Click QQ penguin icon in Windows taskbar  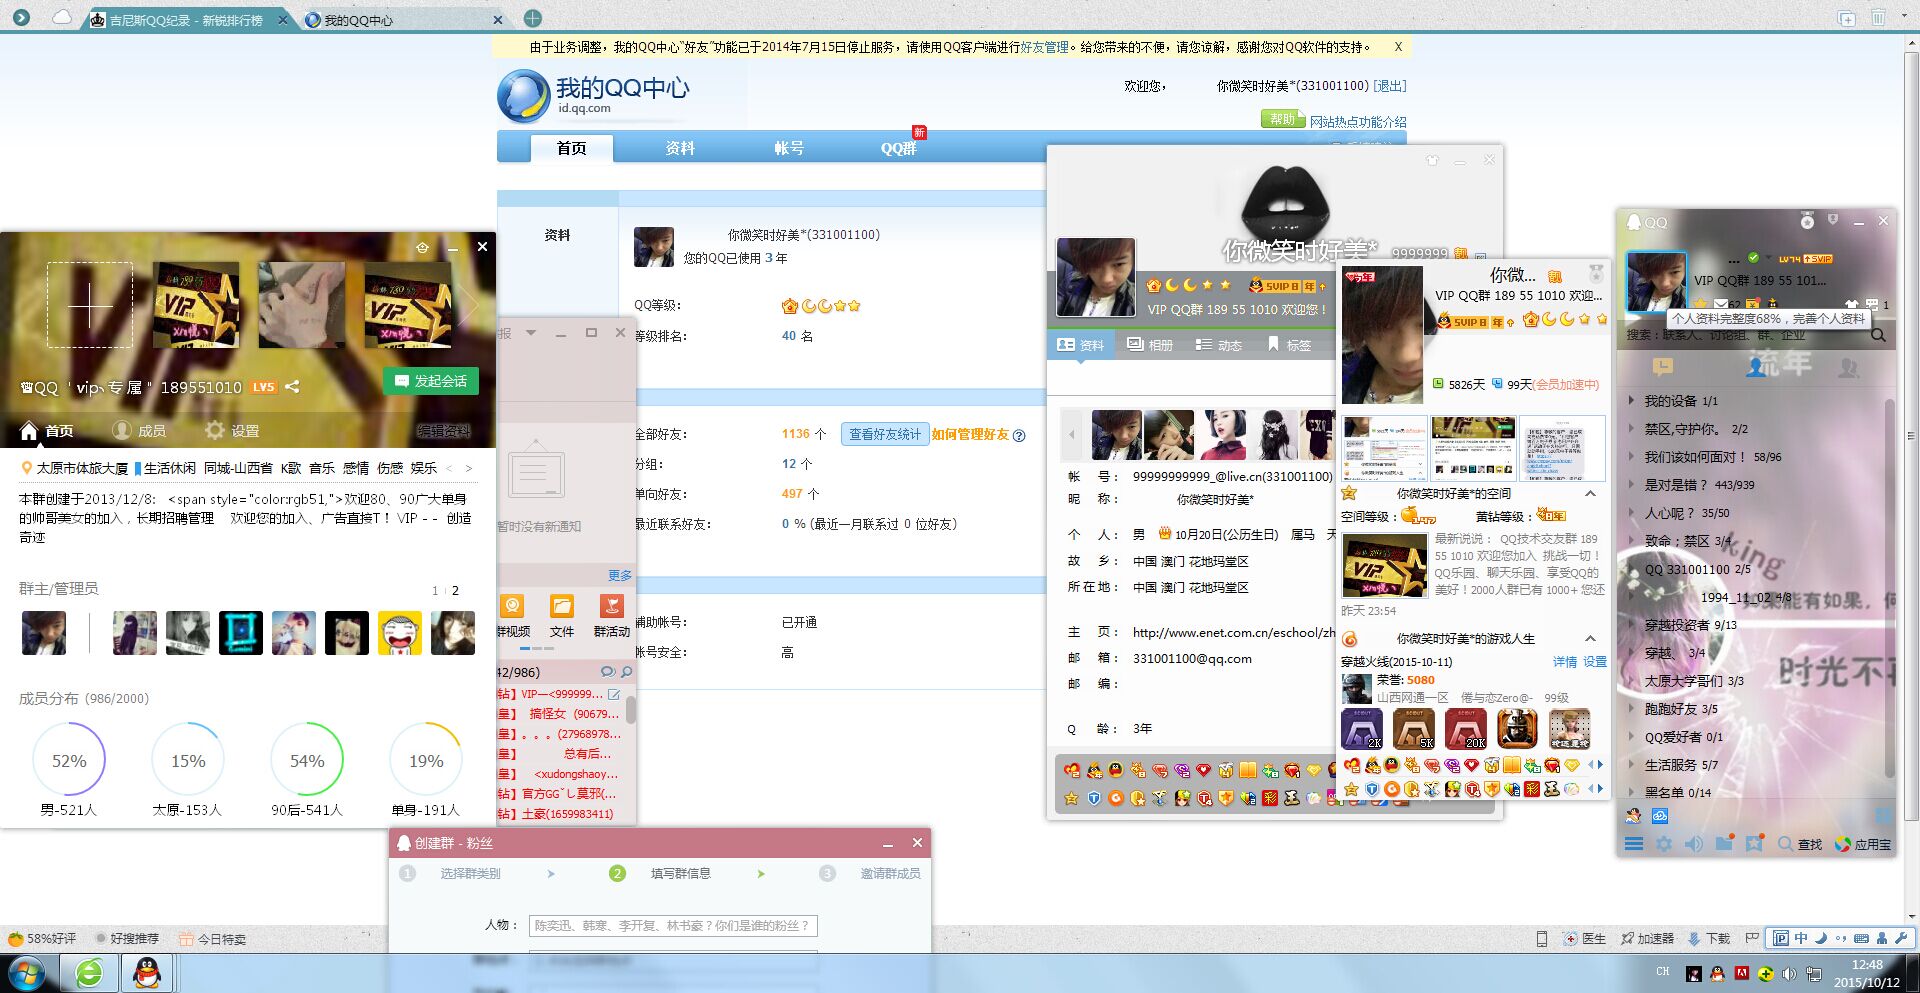click(147, 972)
